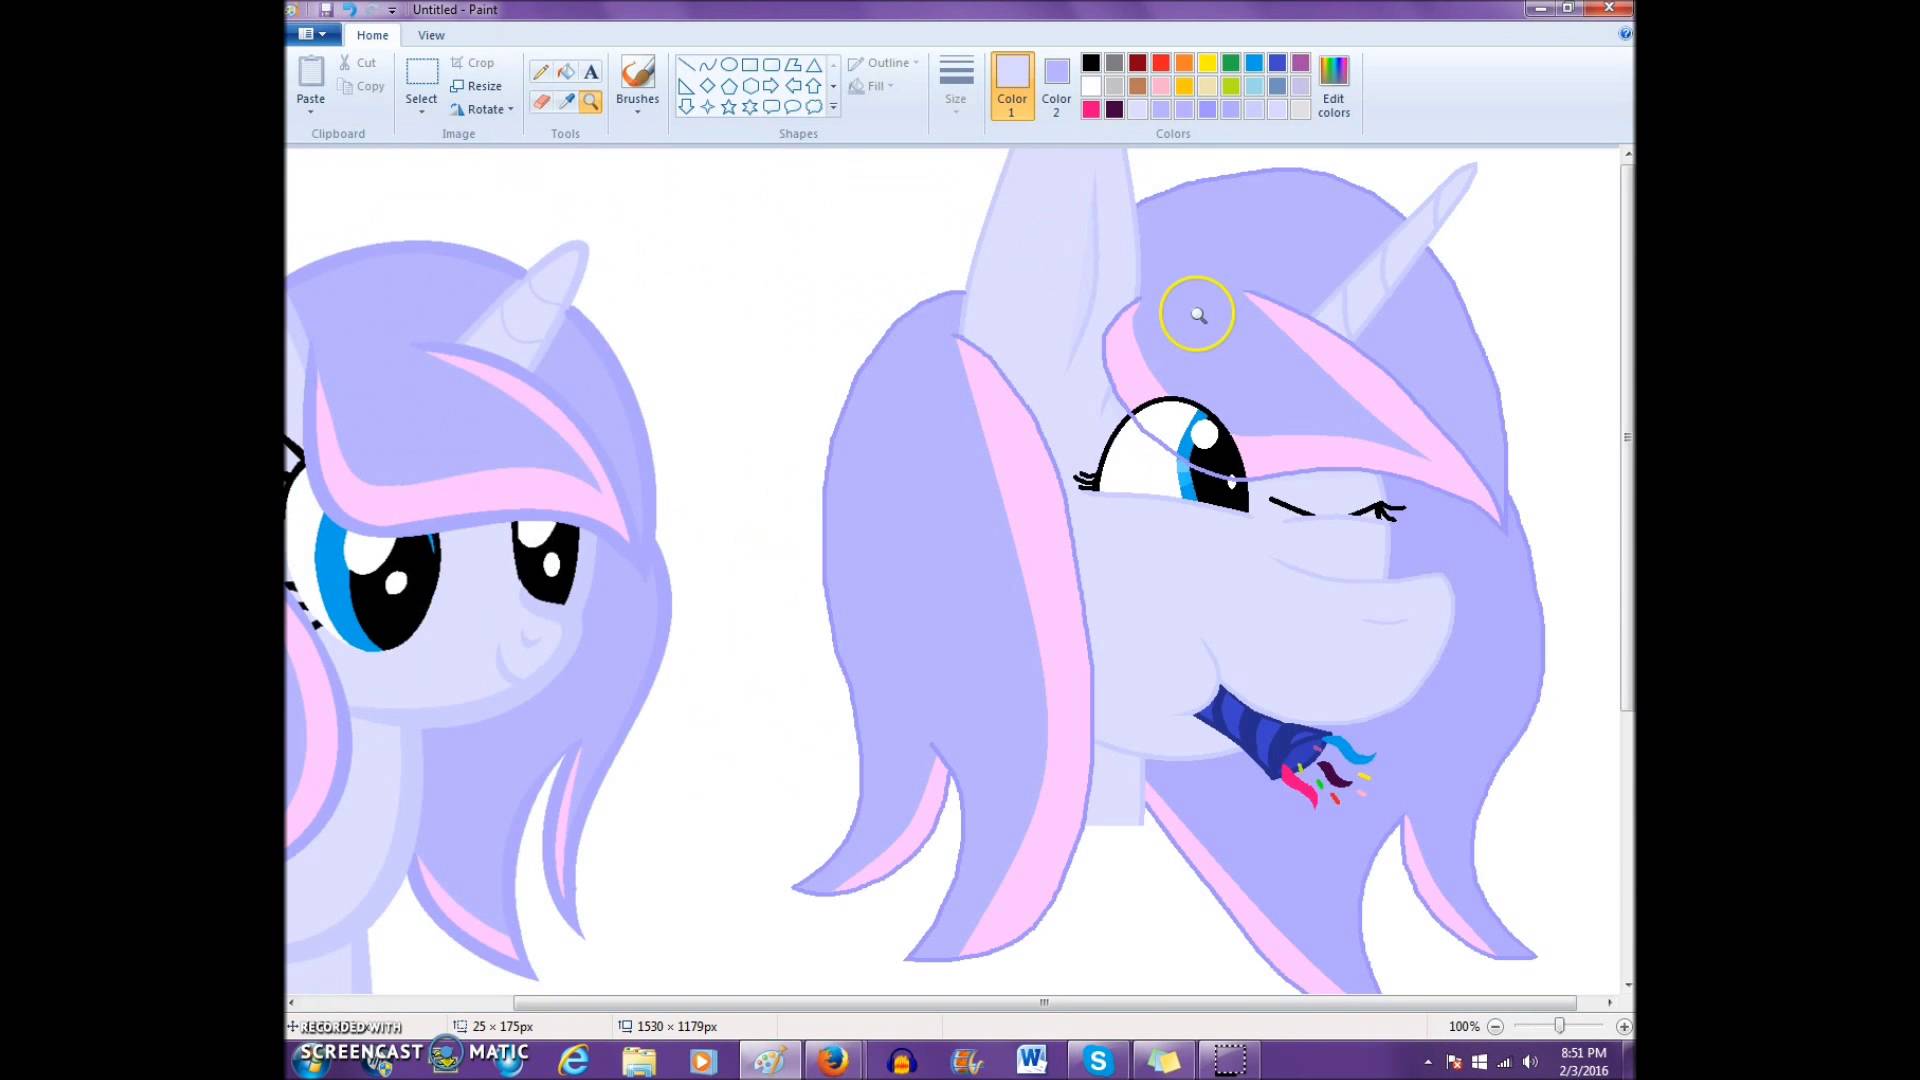Select the Text tool
Viewport: 1920px width, 1080px height.
coord(591,72)
